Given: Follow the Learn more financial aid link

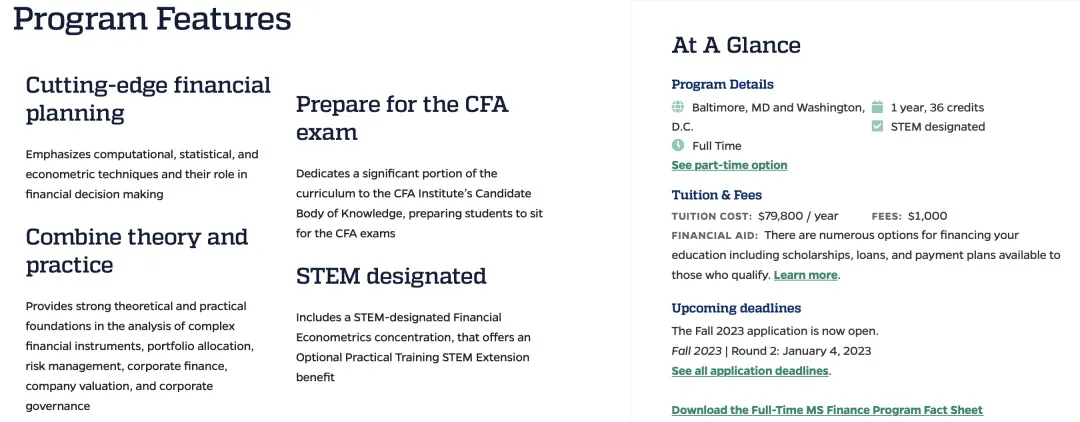Looking at the screenshot, I should click(805, 275).
